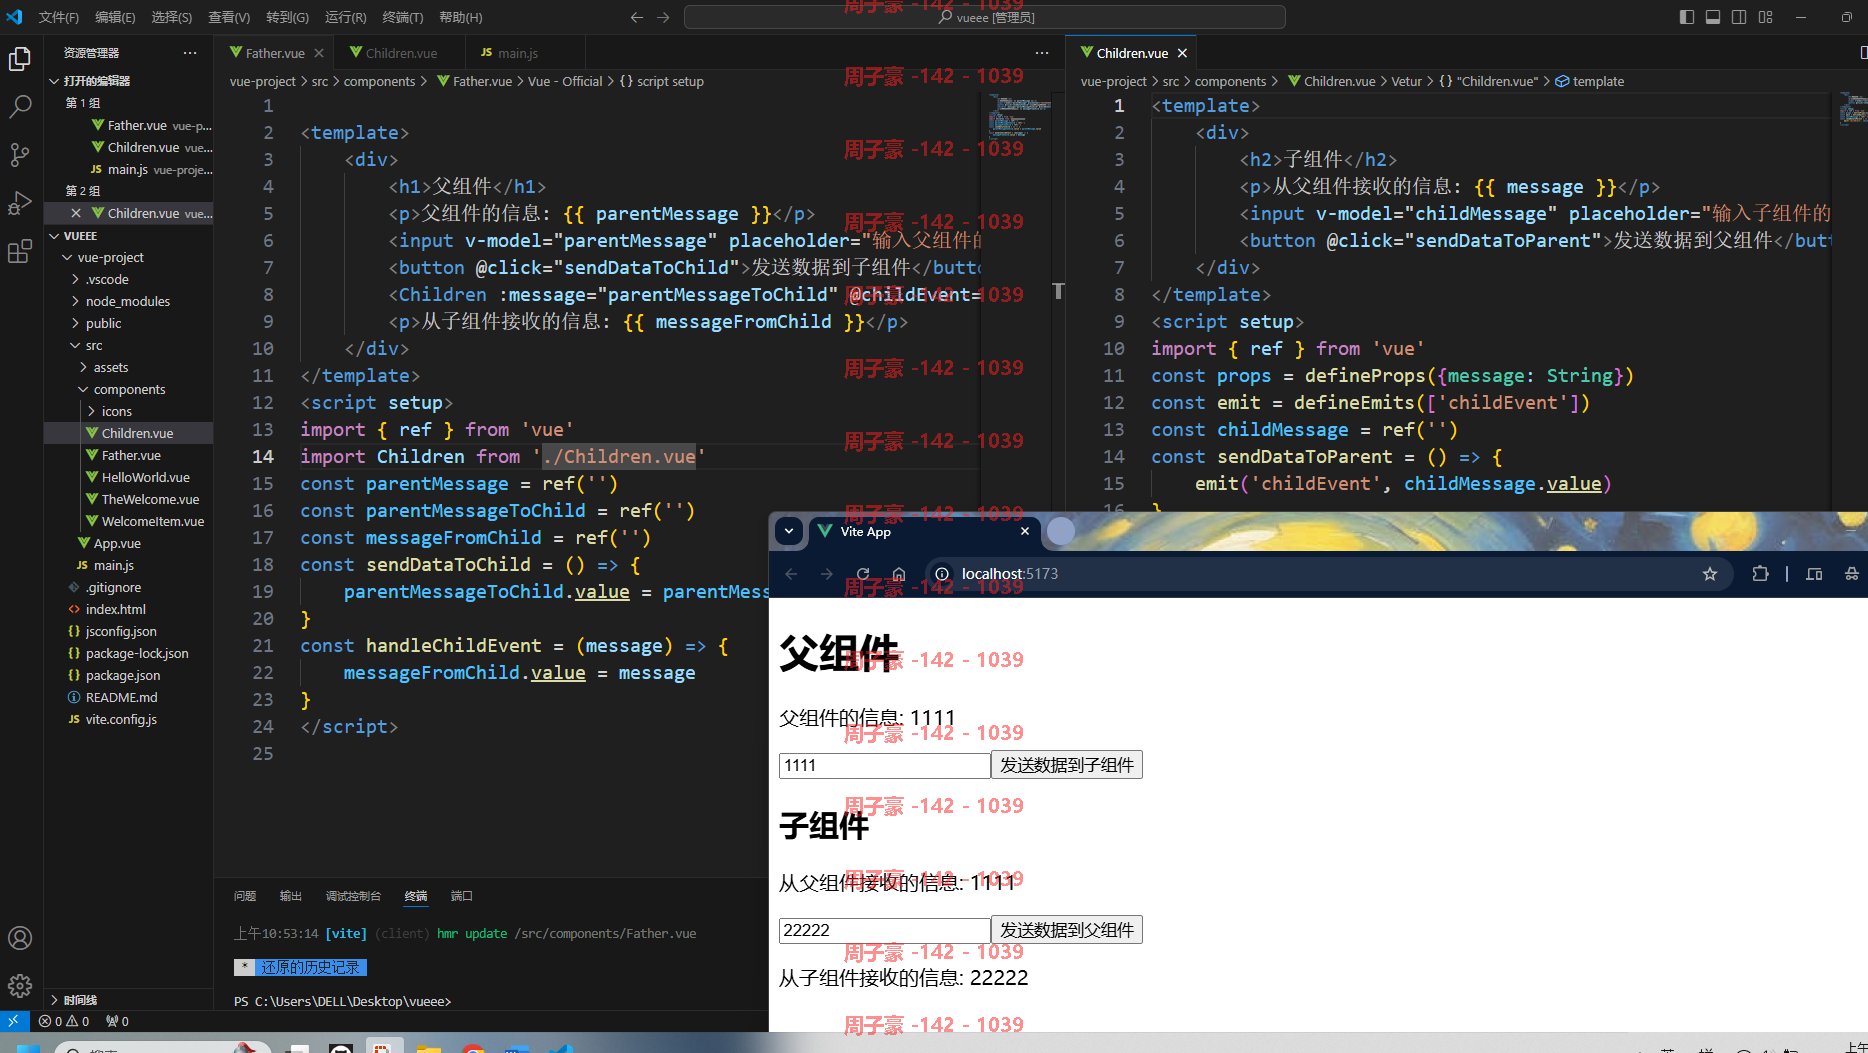Close the Father.vue editor tab
The width and height of the screenshot is (1868, 1053).
pos(319,53)
